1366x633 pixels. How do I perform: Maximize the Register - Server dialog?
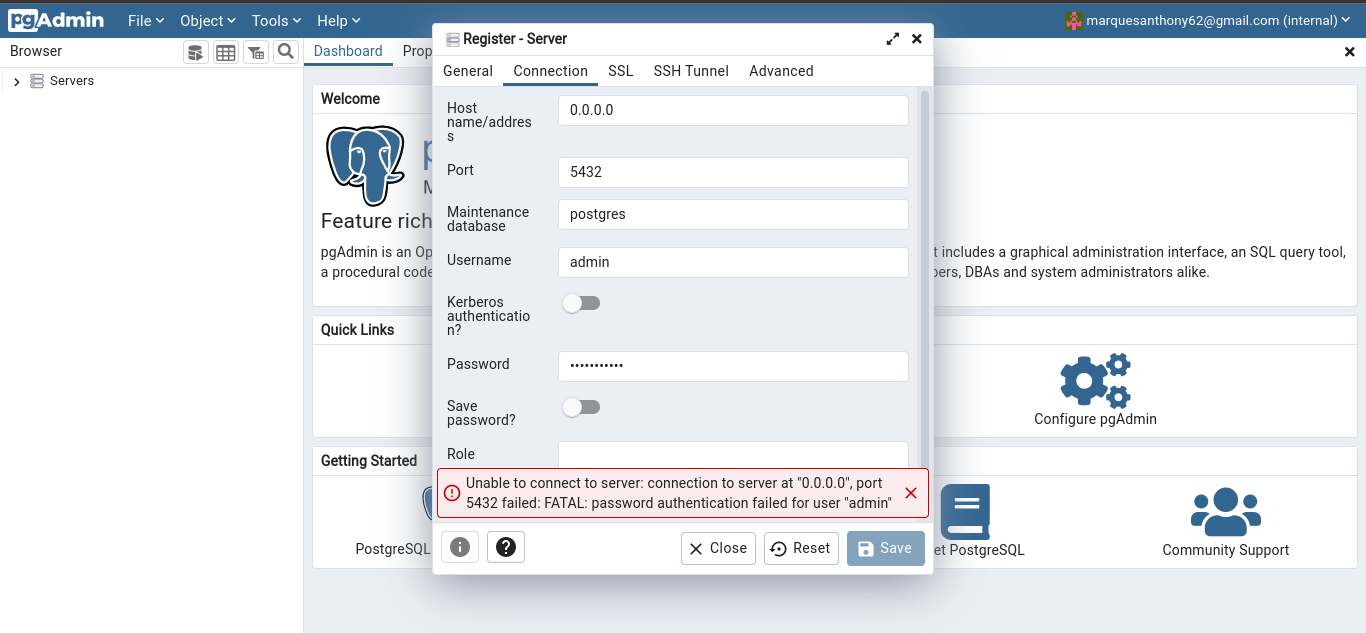(x=893, y=39)
